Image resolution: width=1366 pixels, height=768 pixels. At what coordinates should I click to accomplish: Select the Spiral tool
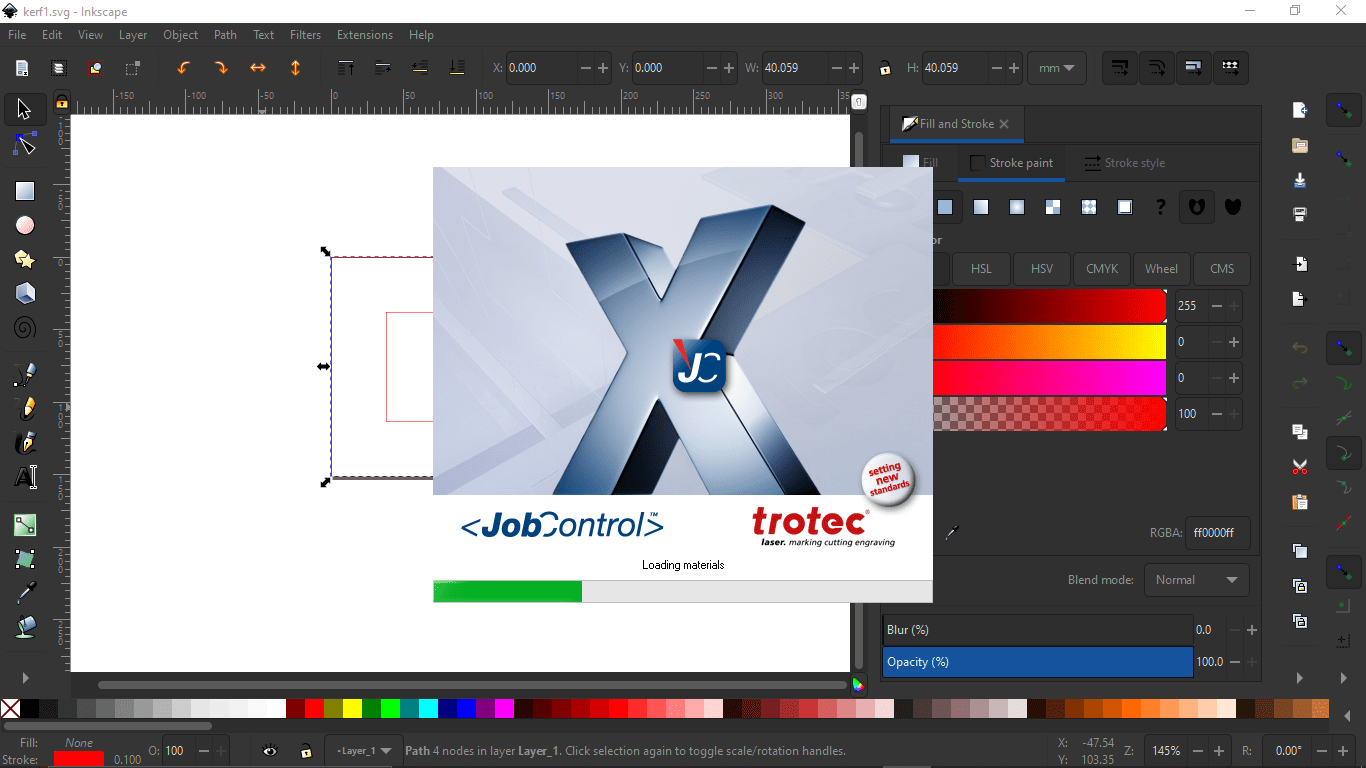point(25,327)
